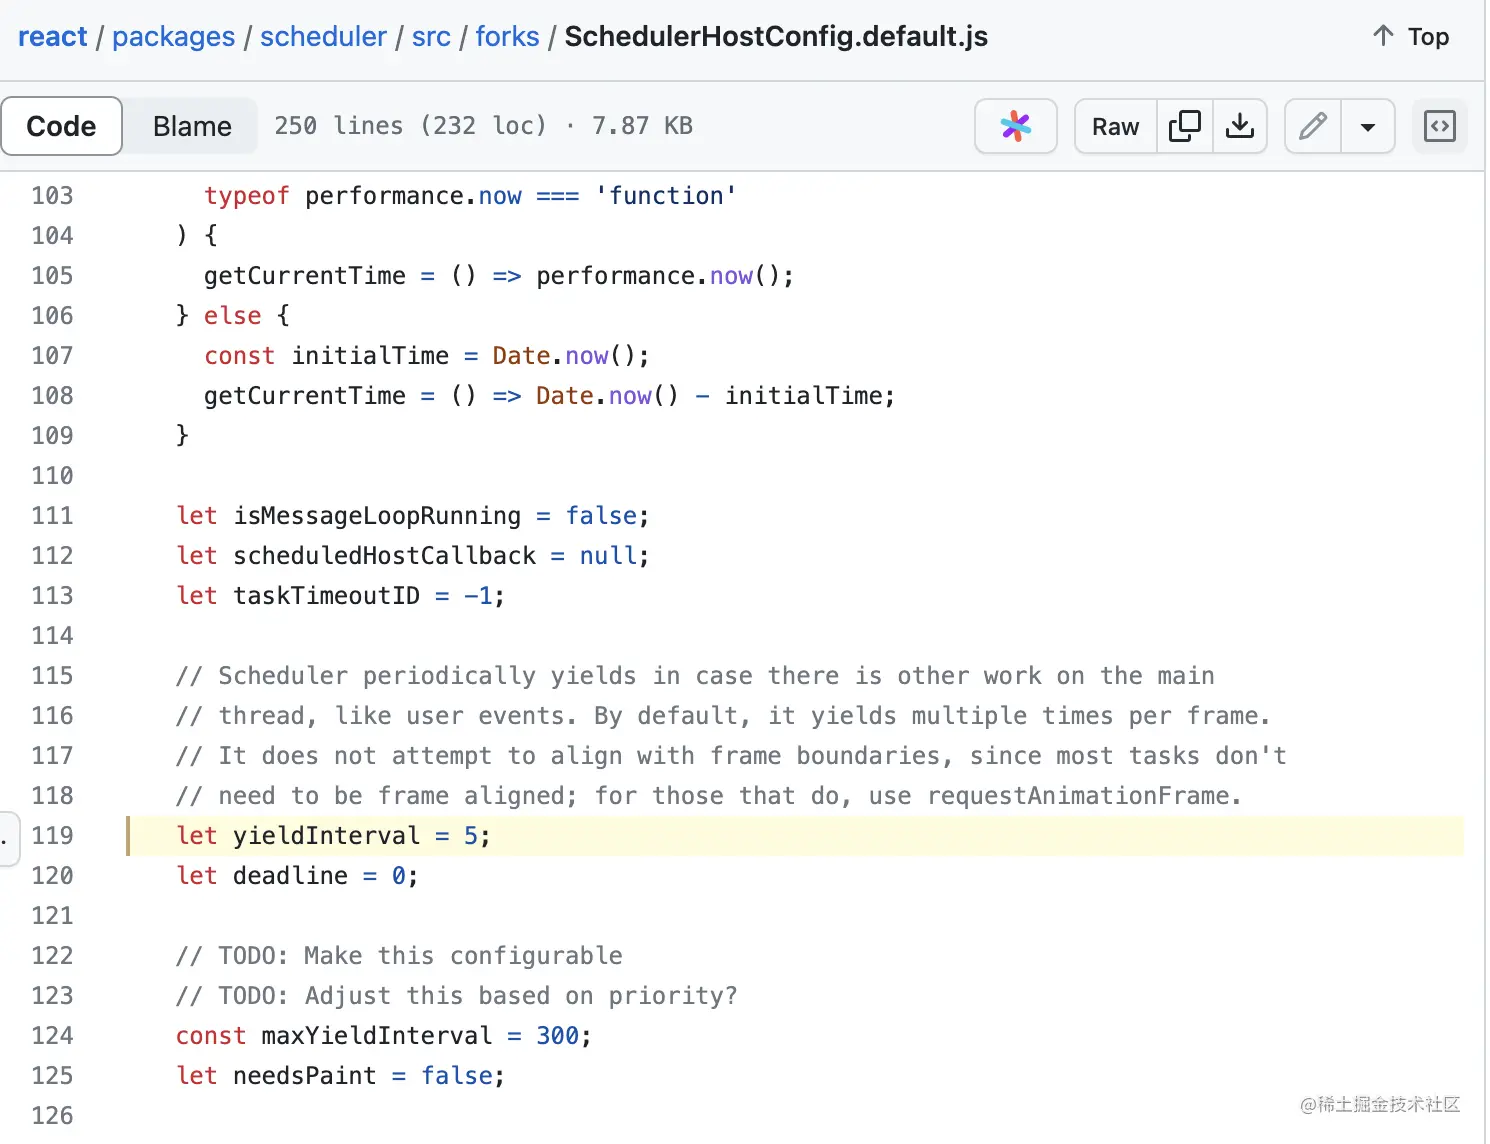
Task: Switch to the Blame view tab
Action: [192, 126]
